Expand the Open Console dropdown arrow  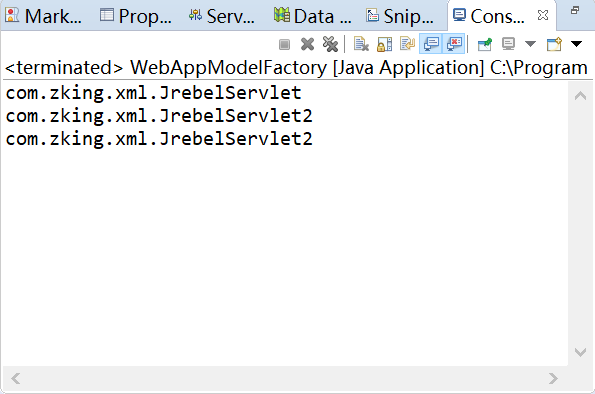576,44
